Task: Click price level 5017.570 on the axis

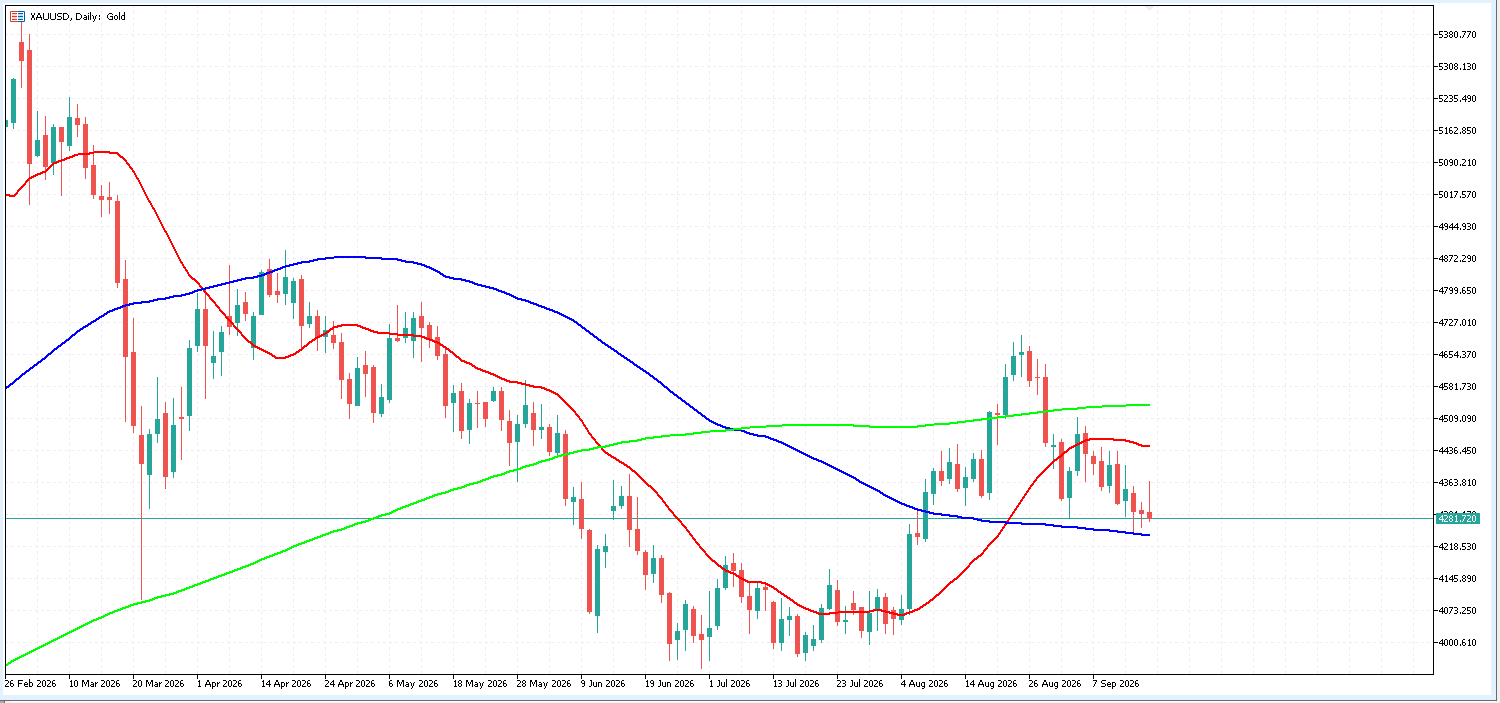Action: (1456, 195)
